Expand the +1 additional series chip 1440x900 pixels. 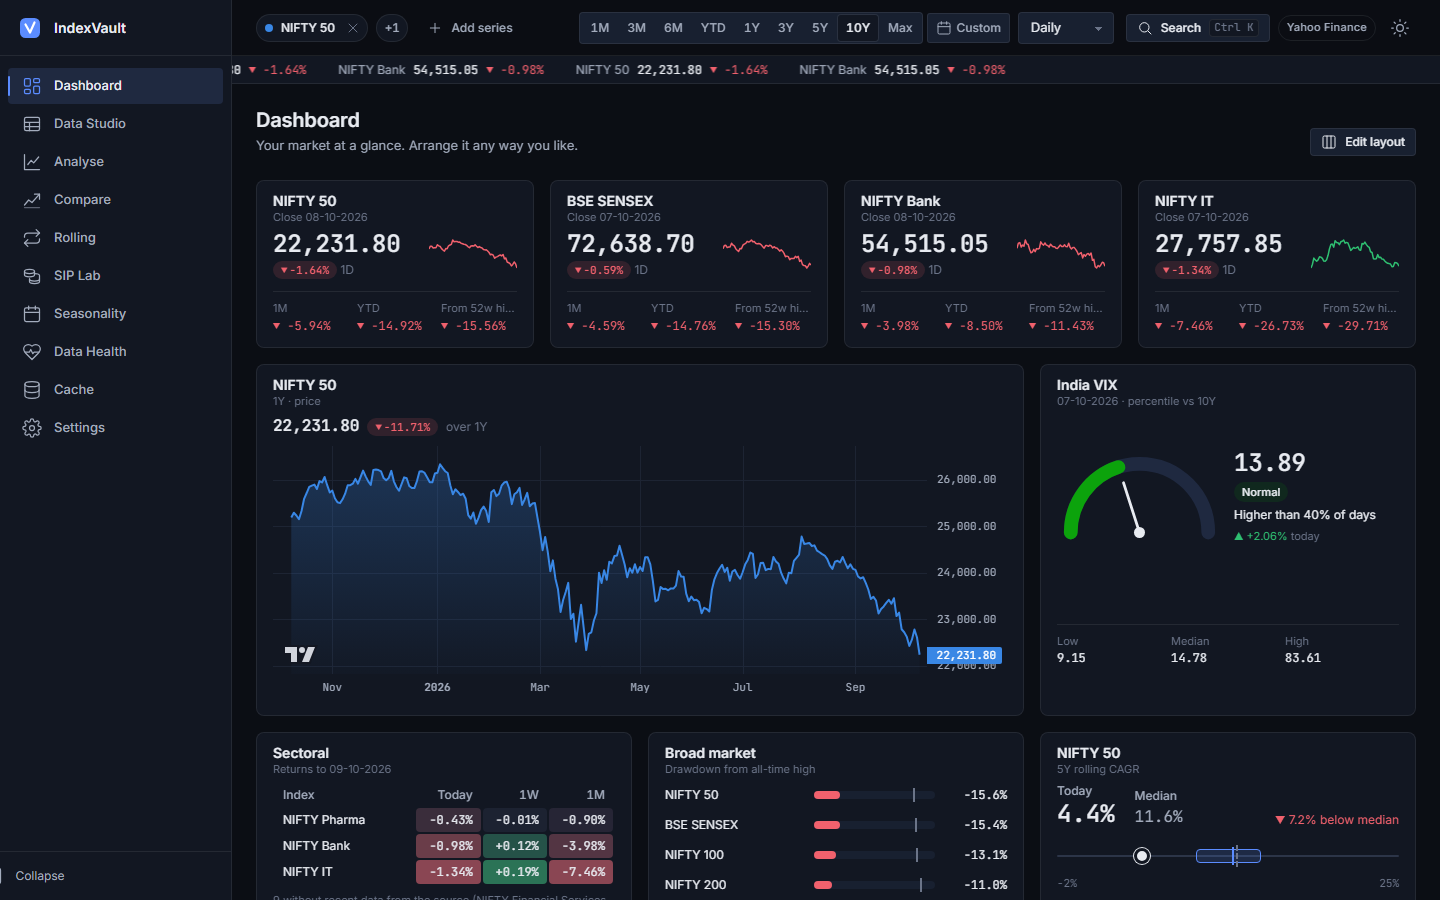pos(392,28)
